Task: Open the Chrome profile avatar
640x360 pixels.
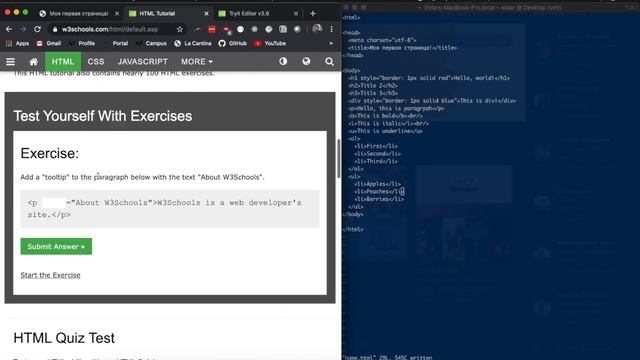Action: pos(317,29)
